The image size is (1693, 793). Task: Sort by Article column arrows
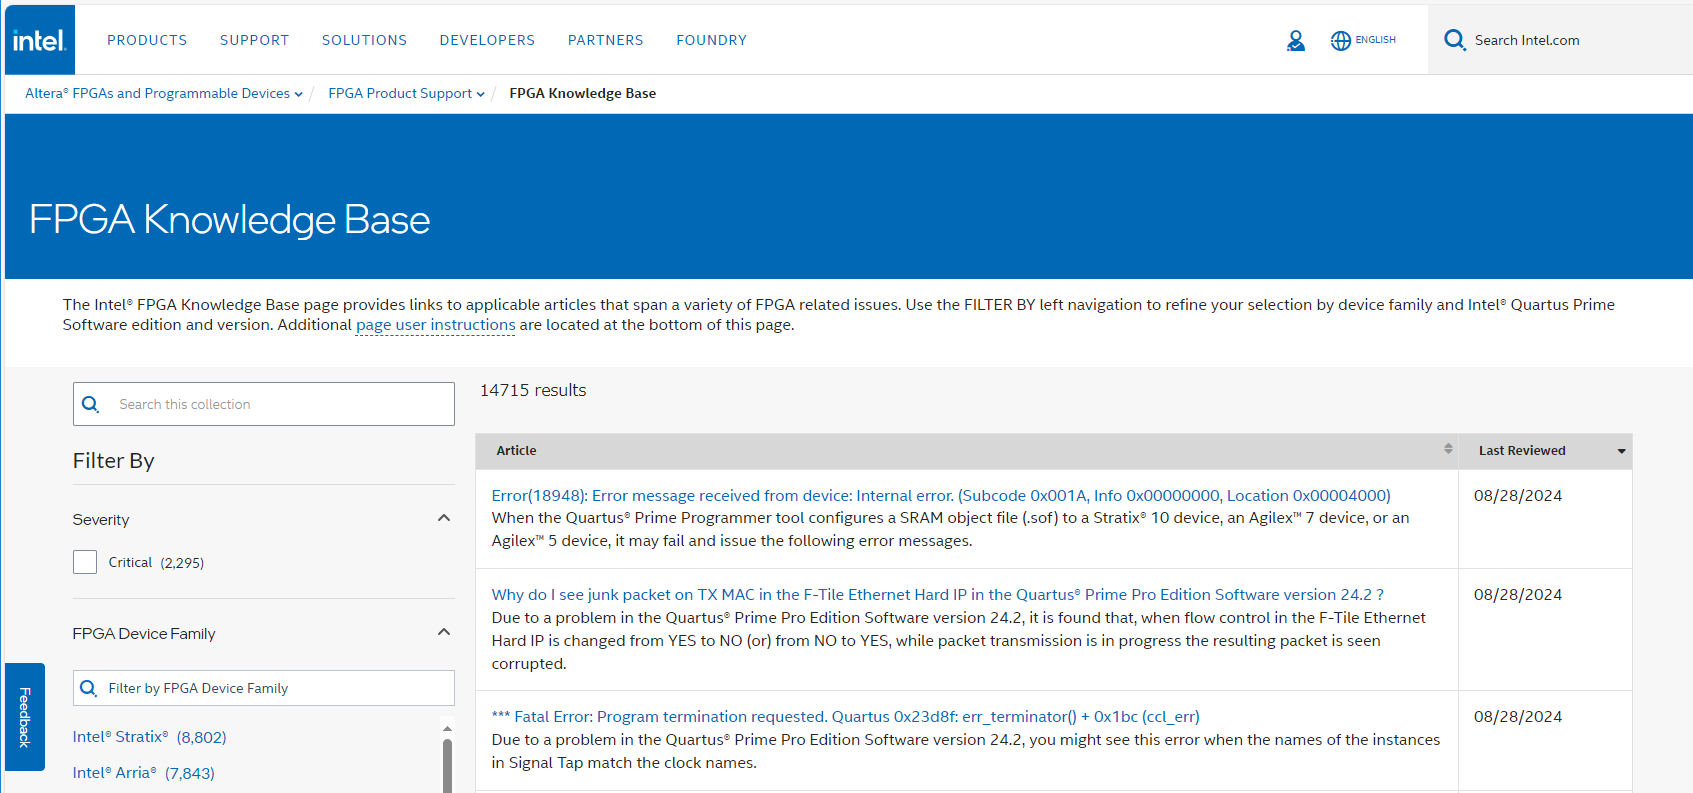1448,449
